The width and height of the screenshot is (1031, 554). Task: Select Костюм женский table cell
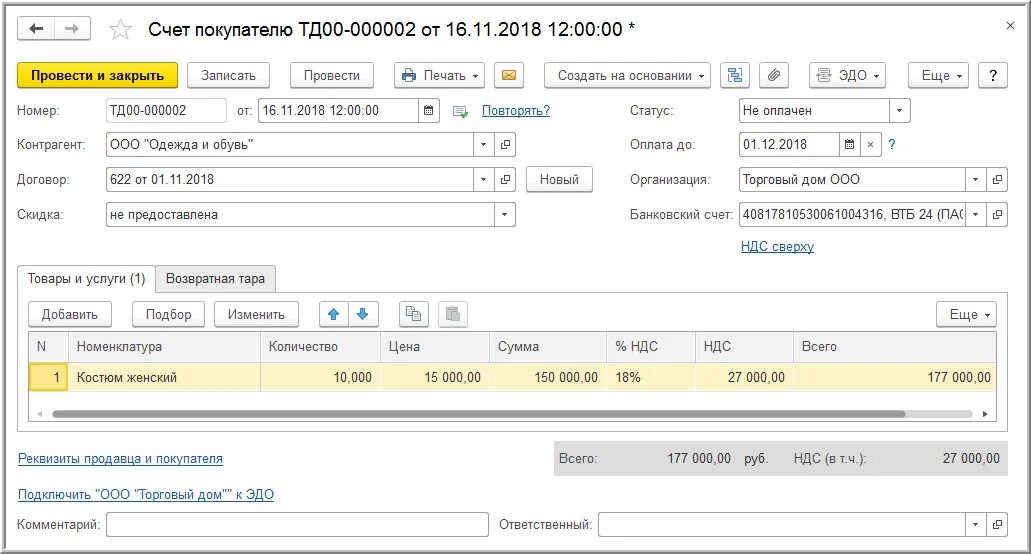[x=164, y=377]
